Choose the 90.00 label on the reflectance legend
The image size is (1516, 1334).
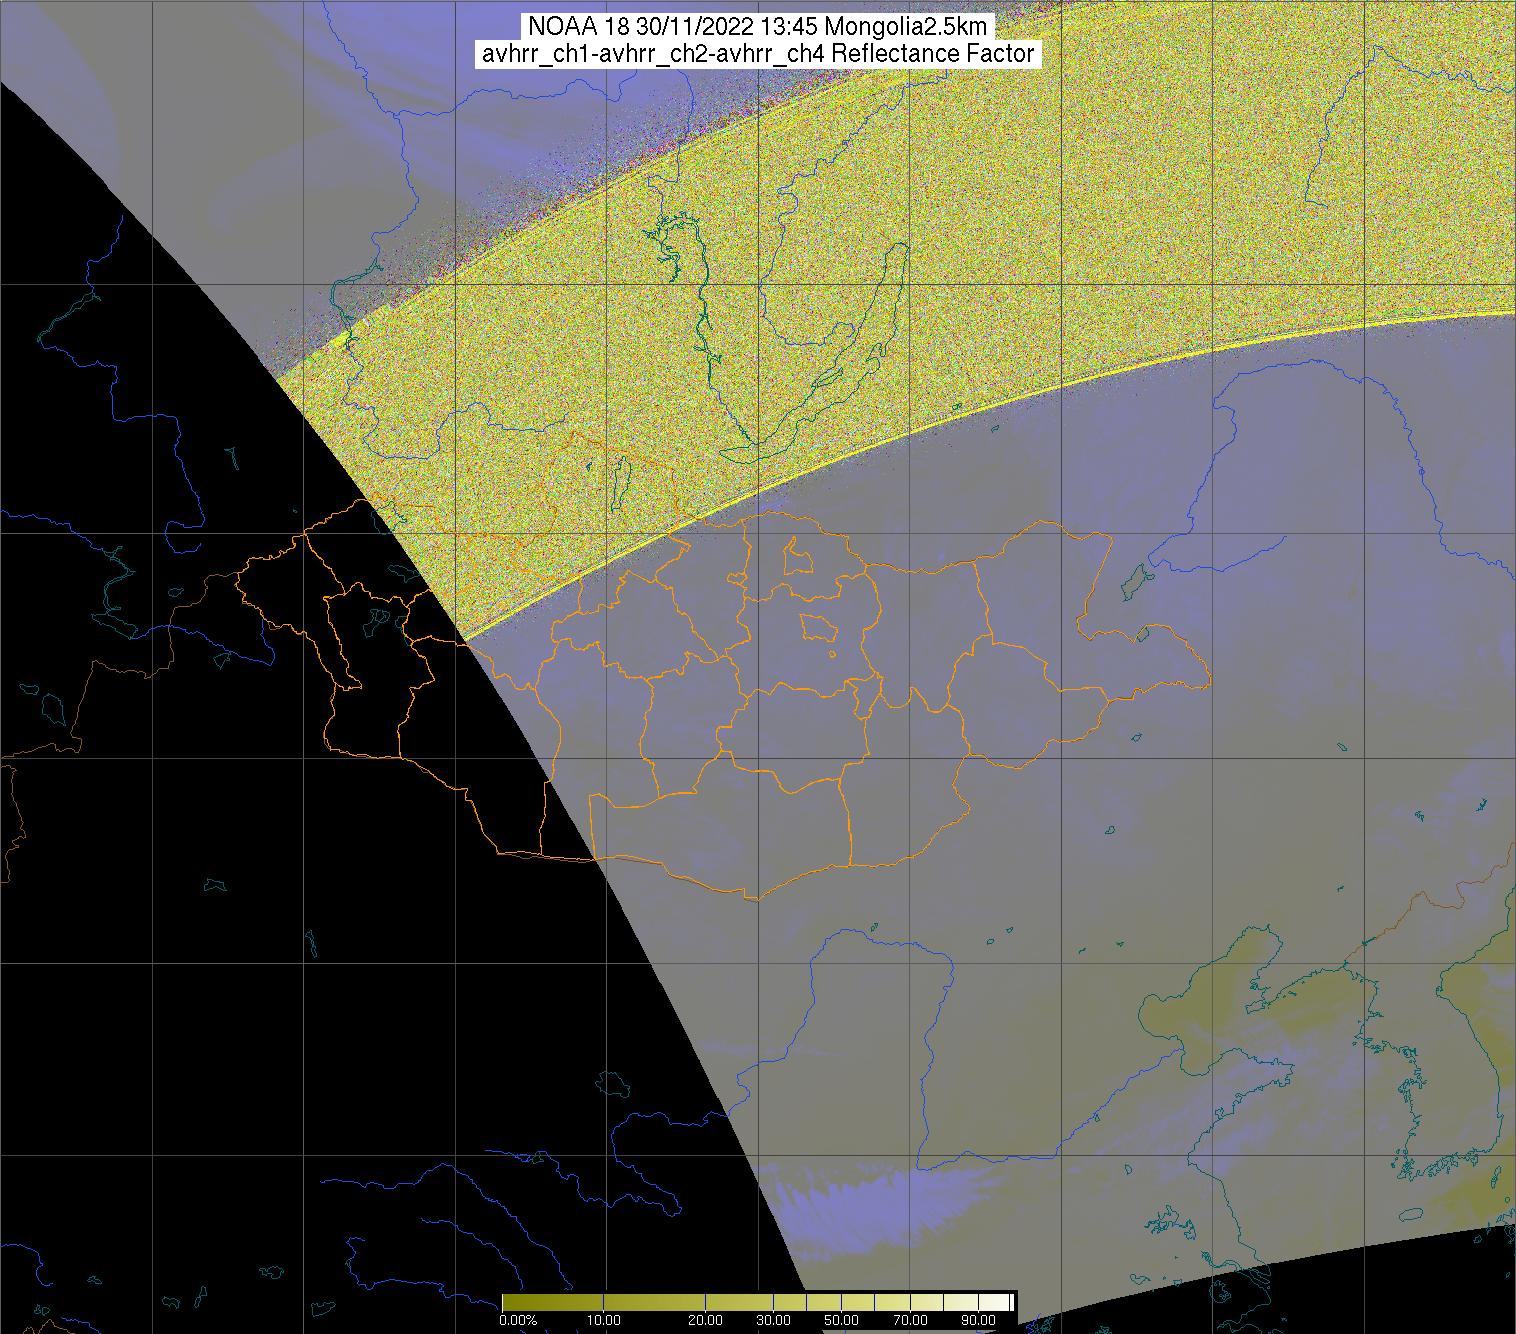976,1320
